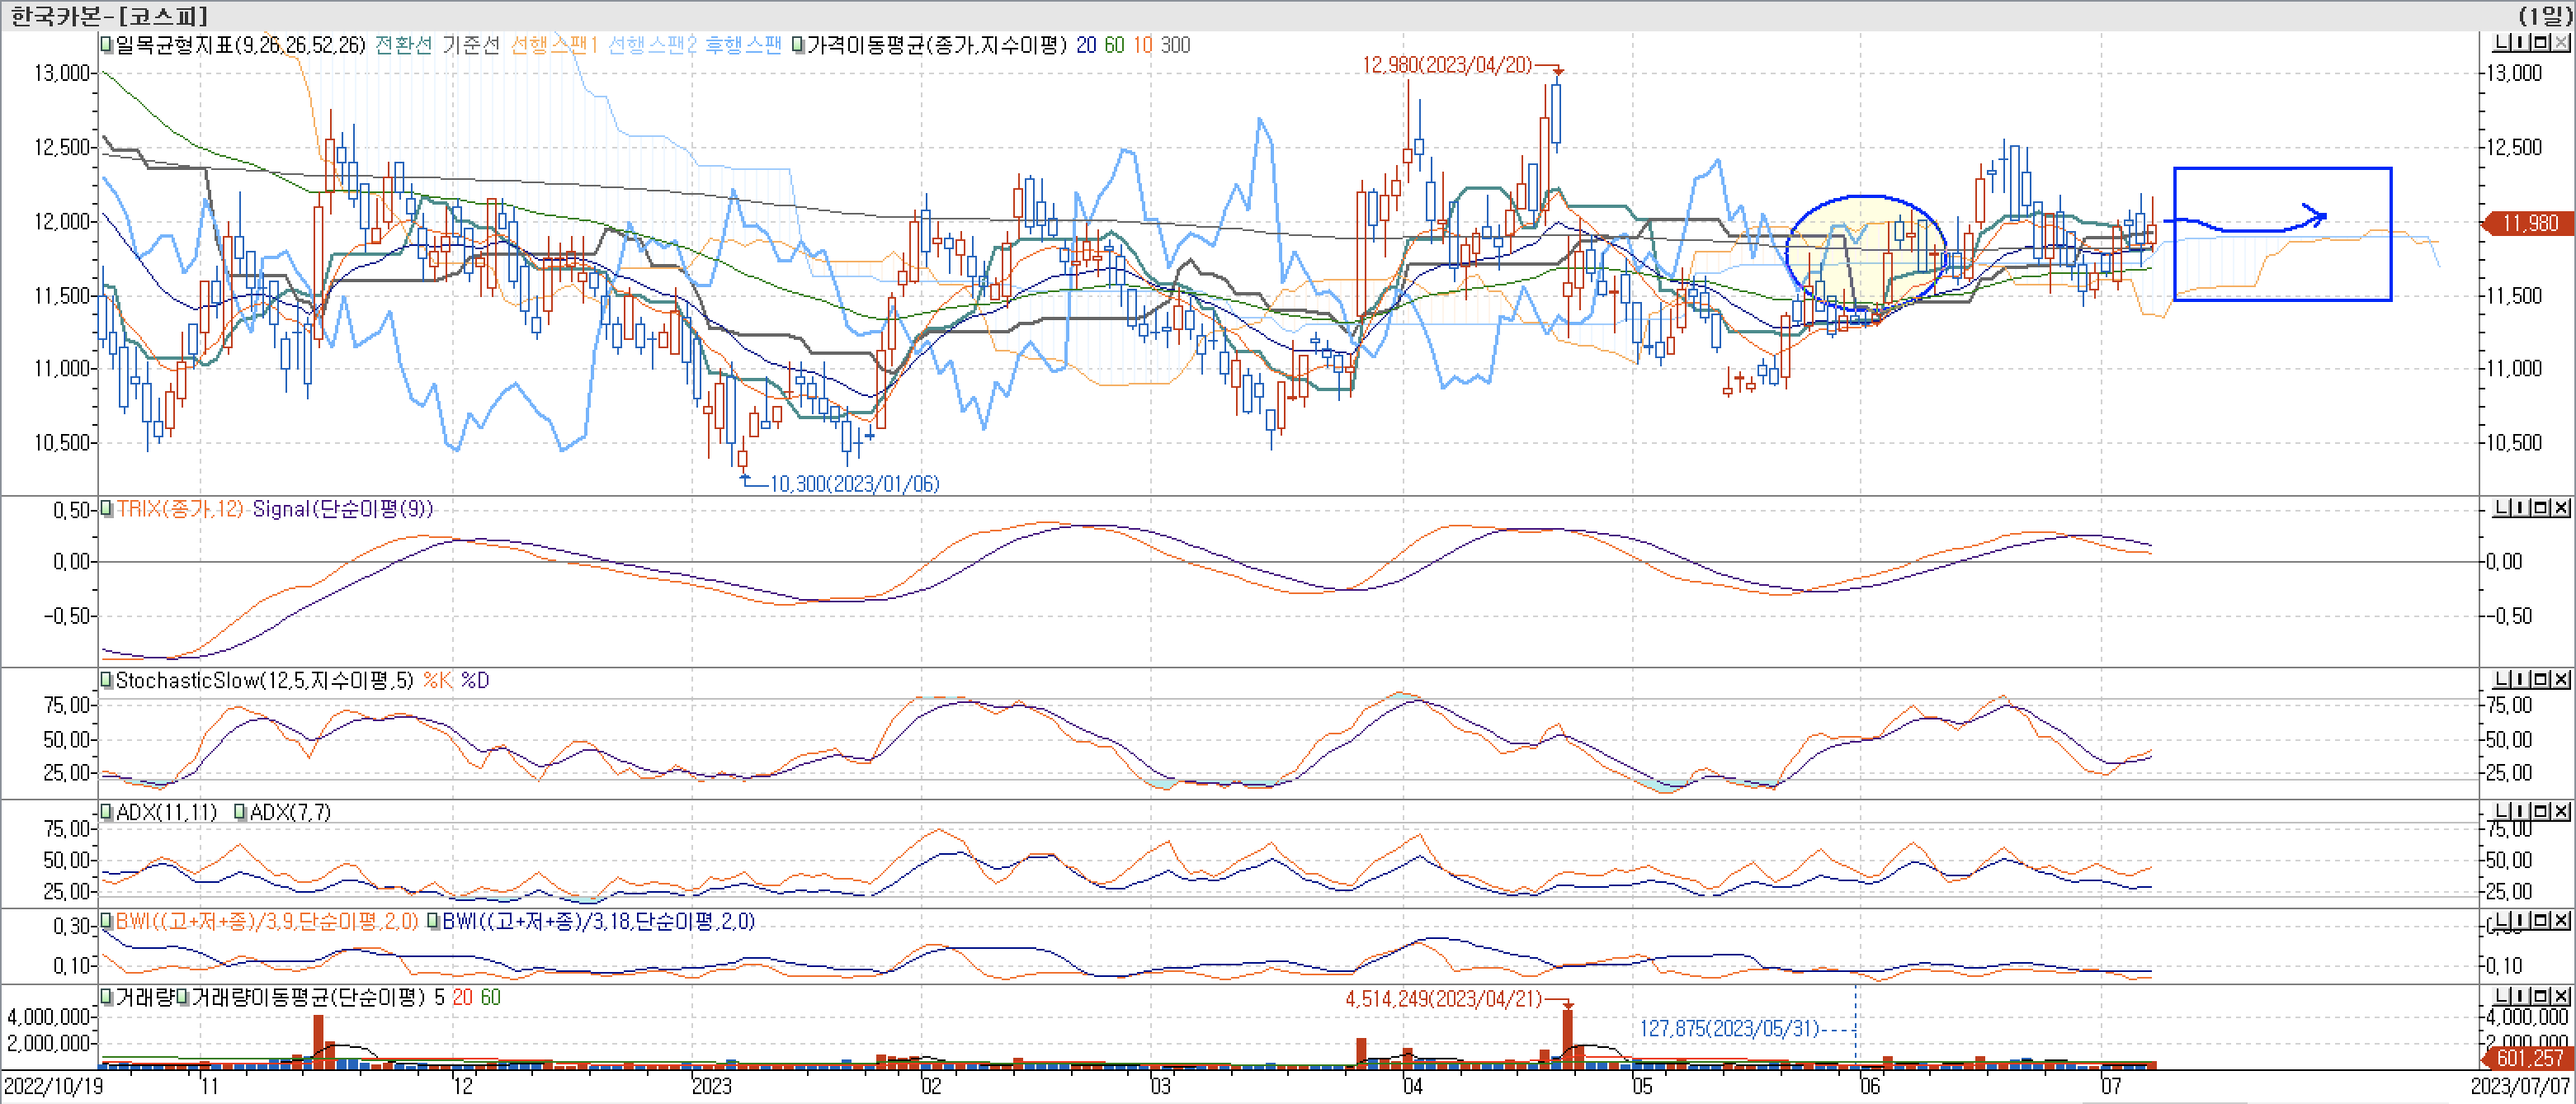Close the ADX indicator panel
Screen dimensions: 2576x1104
click(x=2560, y=811)
